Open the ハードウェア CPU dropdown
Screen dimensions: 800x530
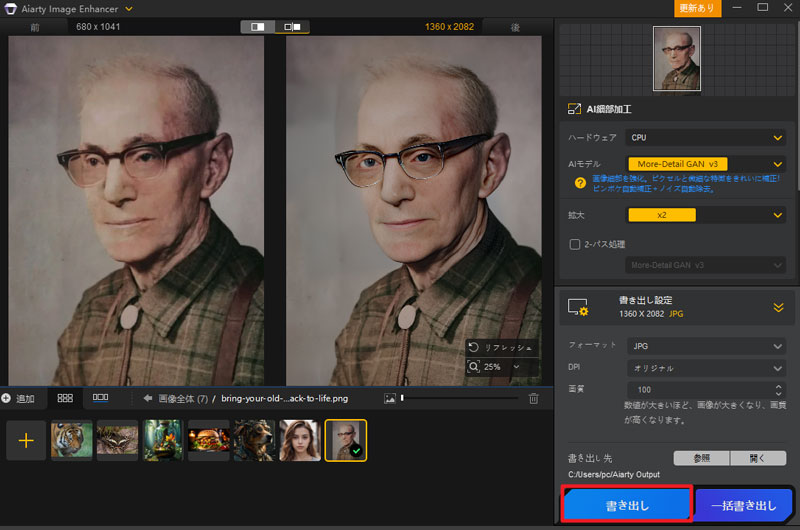tap(705, 138)
